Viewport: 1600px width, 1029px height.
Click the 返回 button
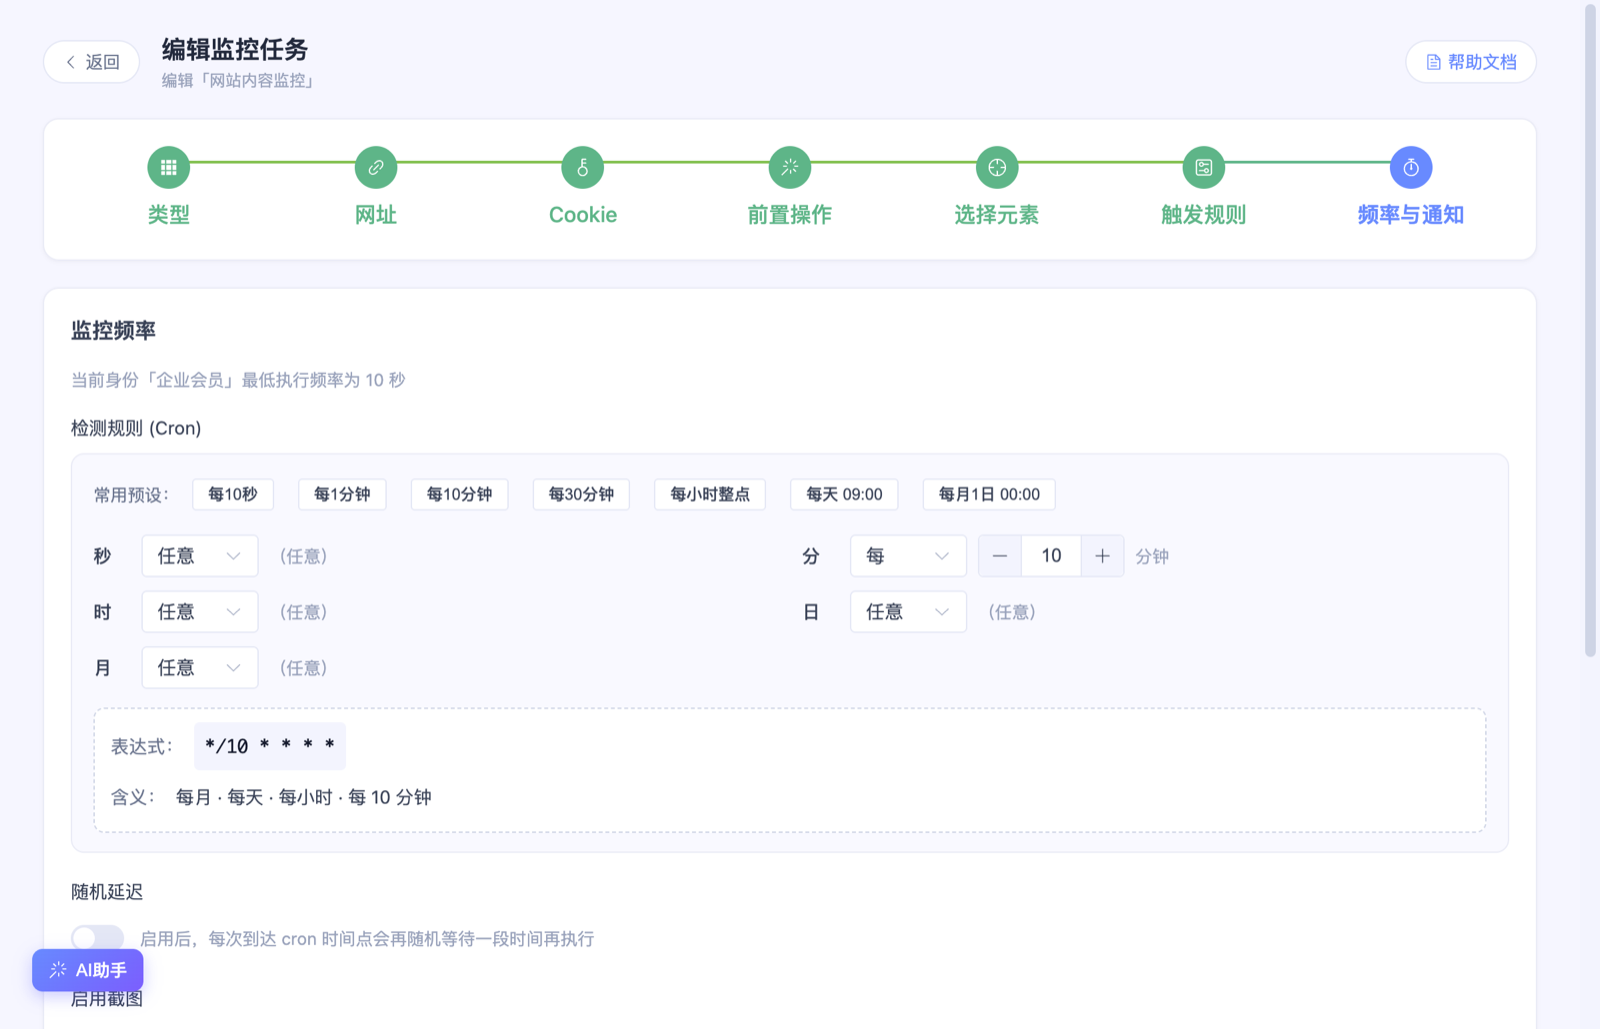pos(92,62)
